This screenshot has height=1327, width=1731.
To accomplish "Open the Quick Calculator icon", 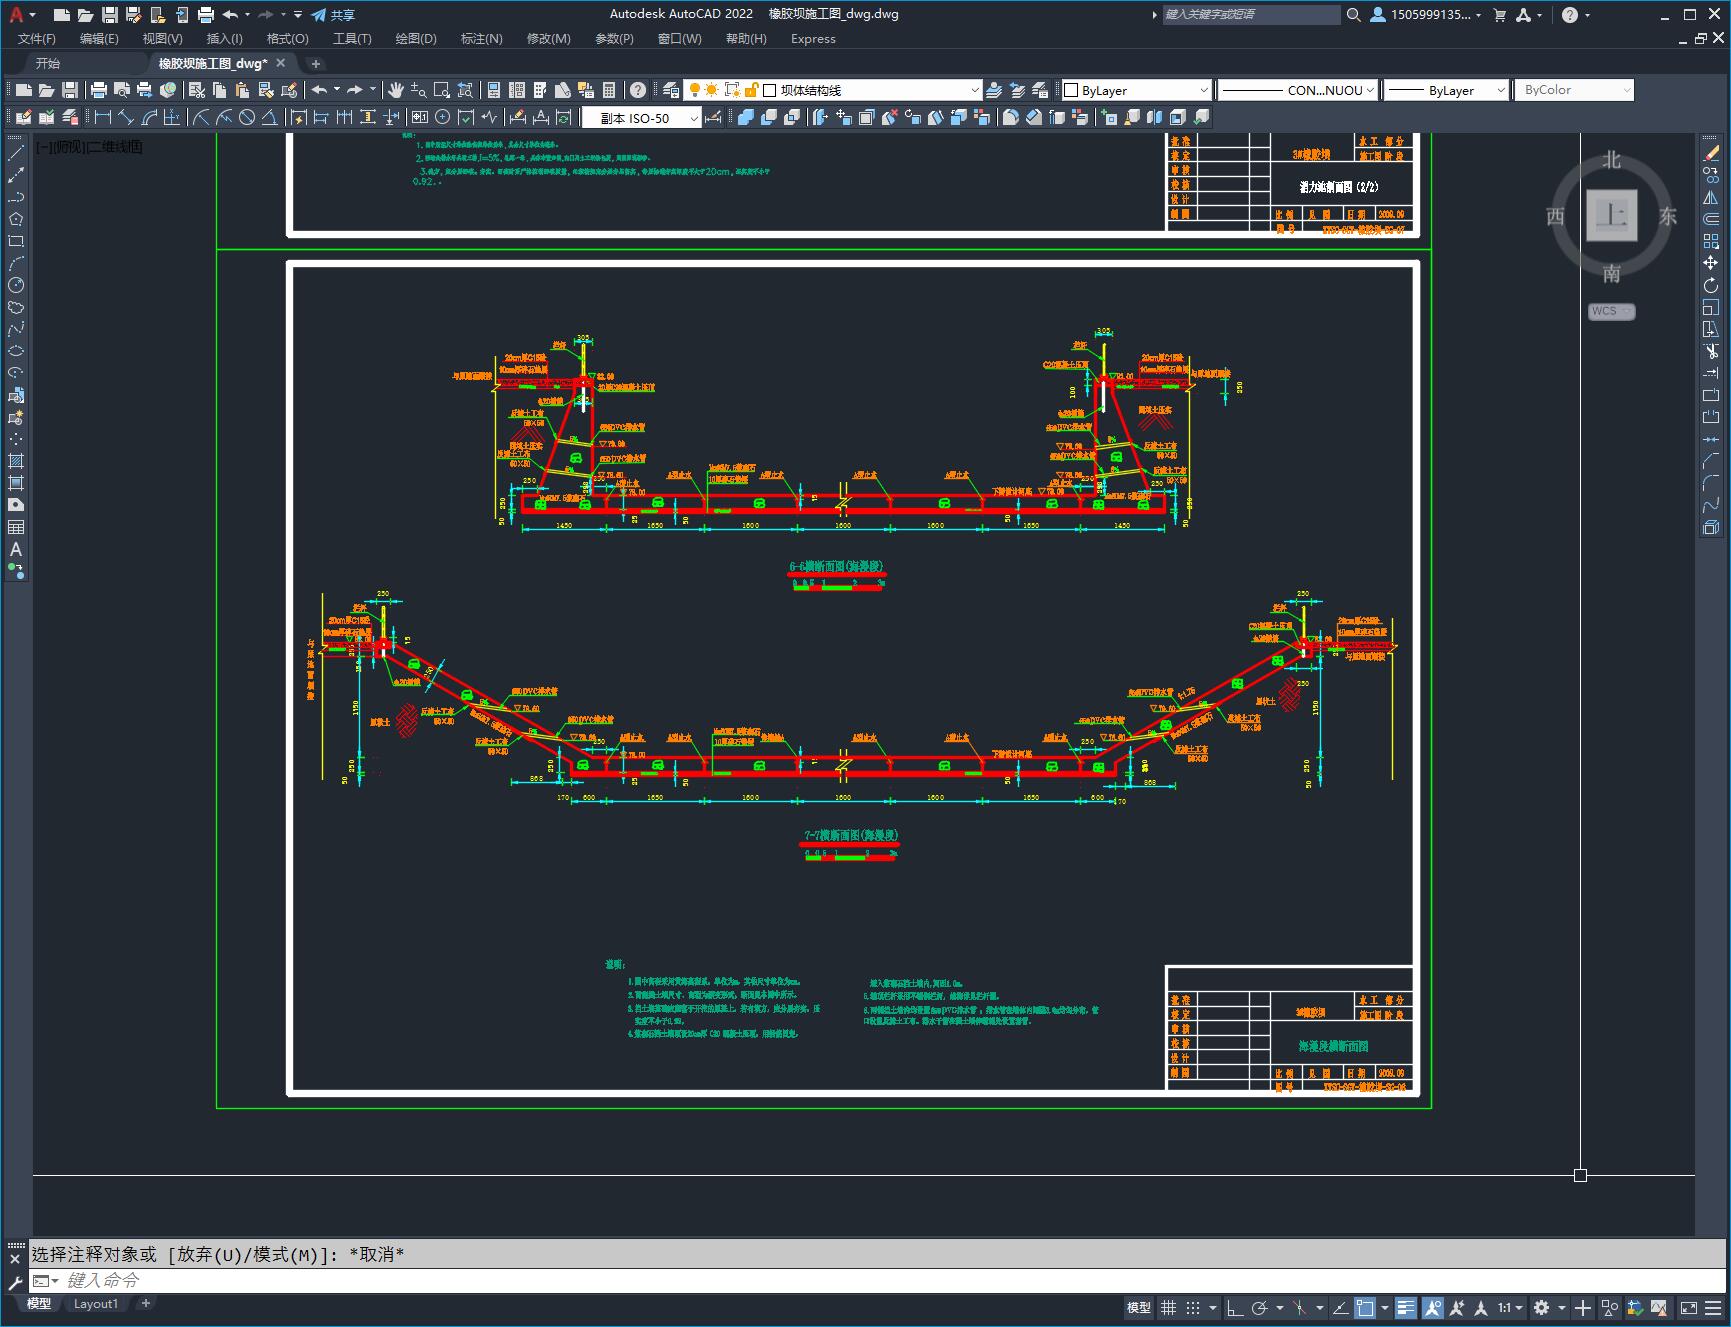I will pos(609,90).
